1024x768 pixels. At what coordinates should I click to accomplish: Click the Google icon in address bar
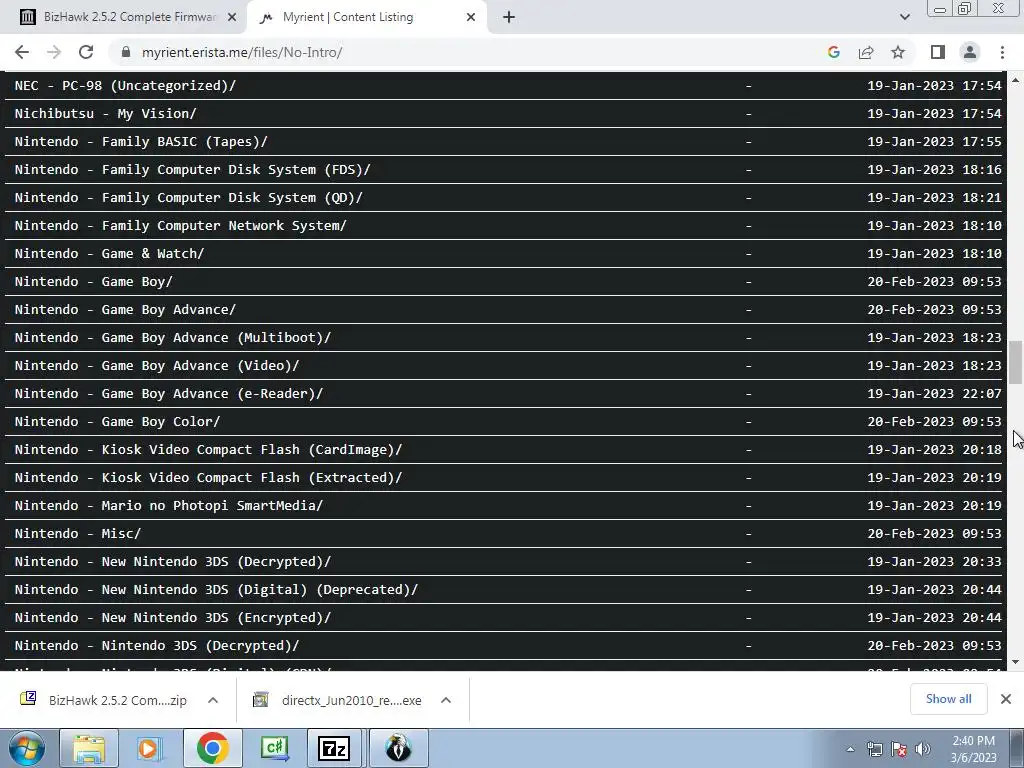click(x=833, y=52)
